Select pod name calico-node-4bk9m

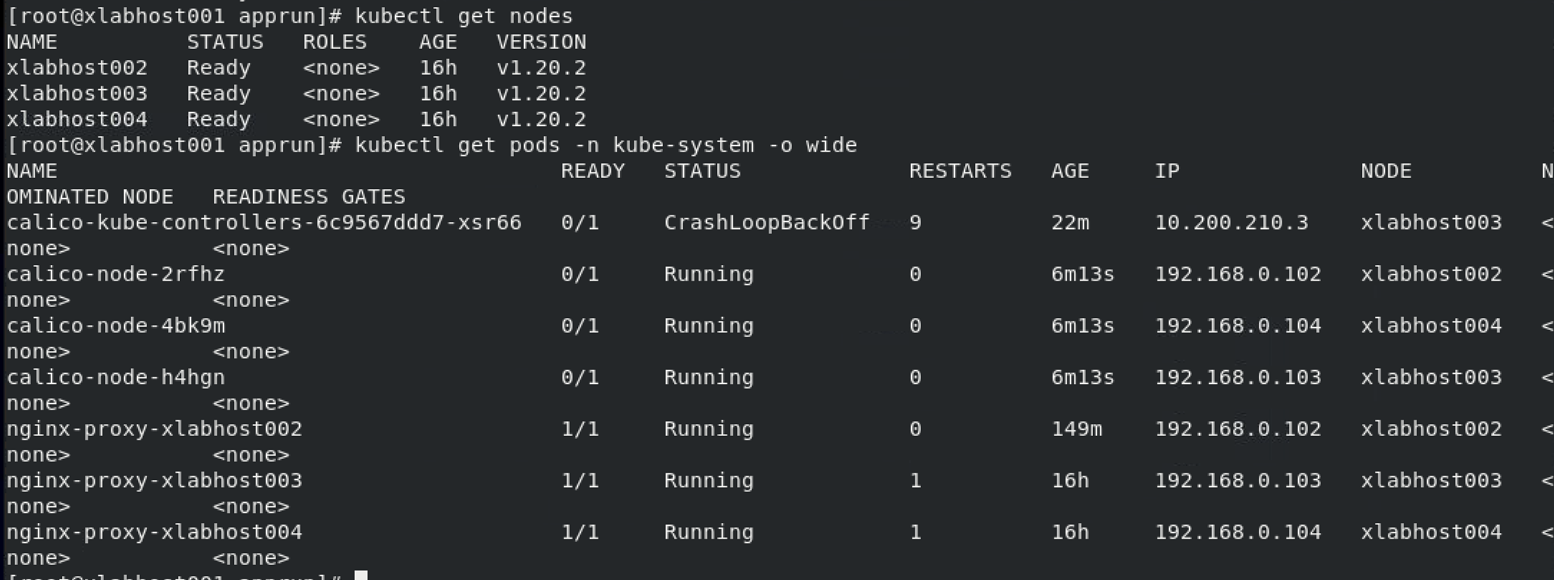click(115, 326)
